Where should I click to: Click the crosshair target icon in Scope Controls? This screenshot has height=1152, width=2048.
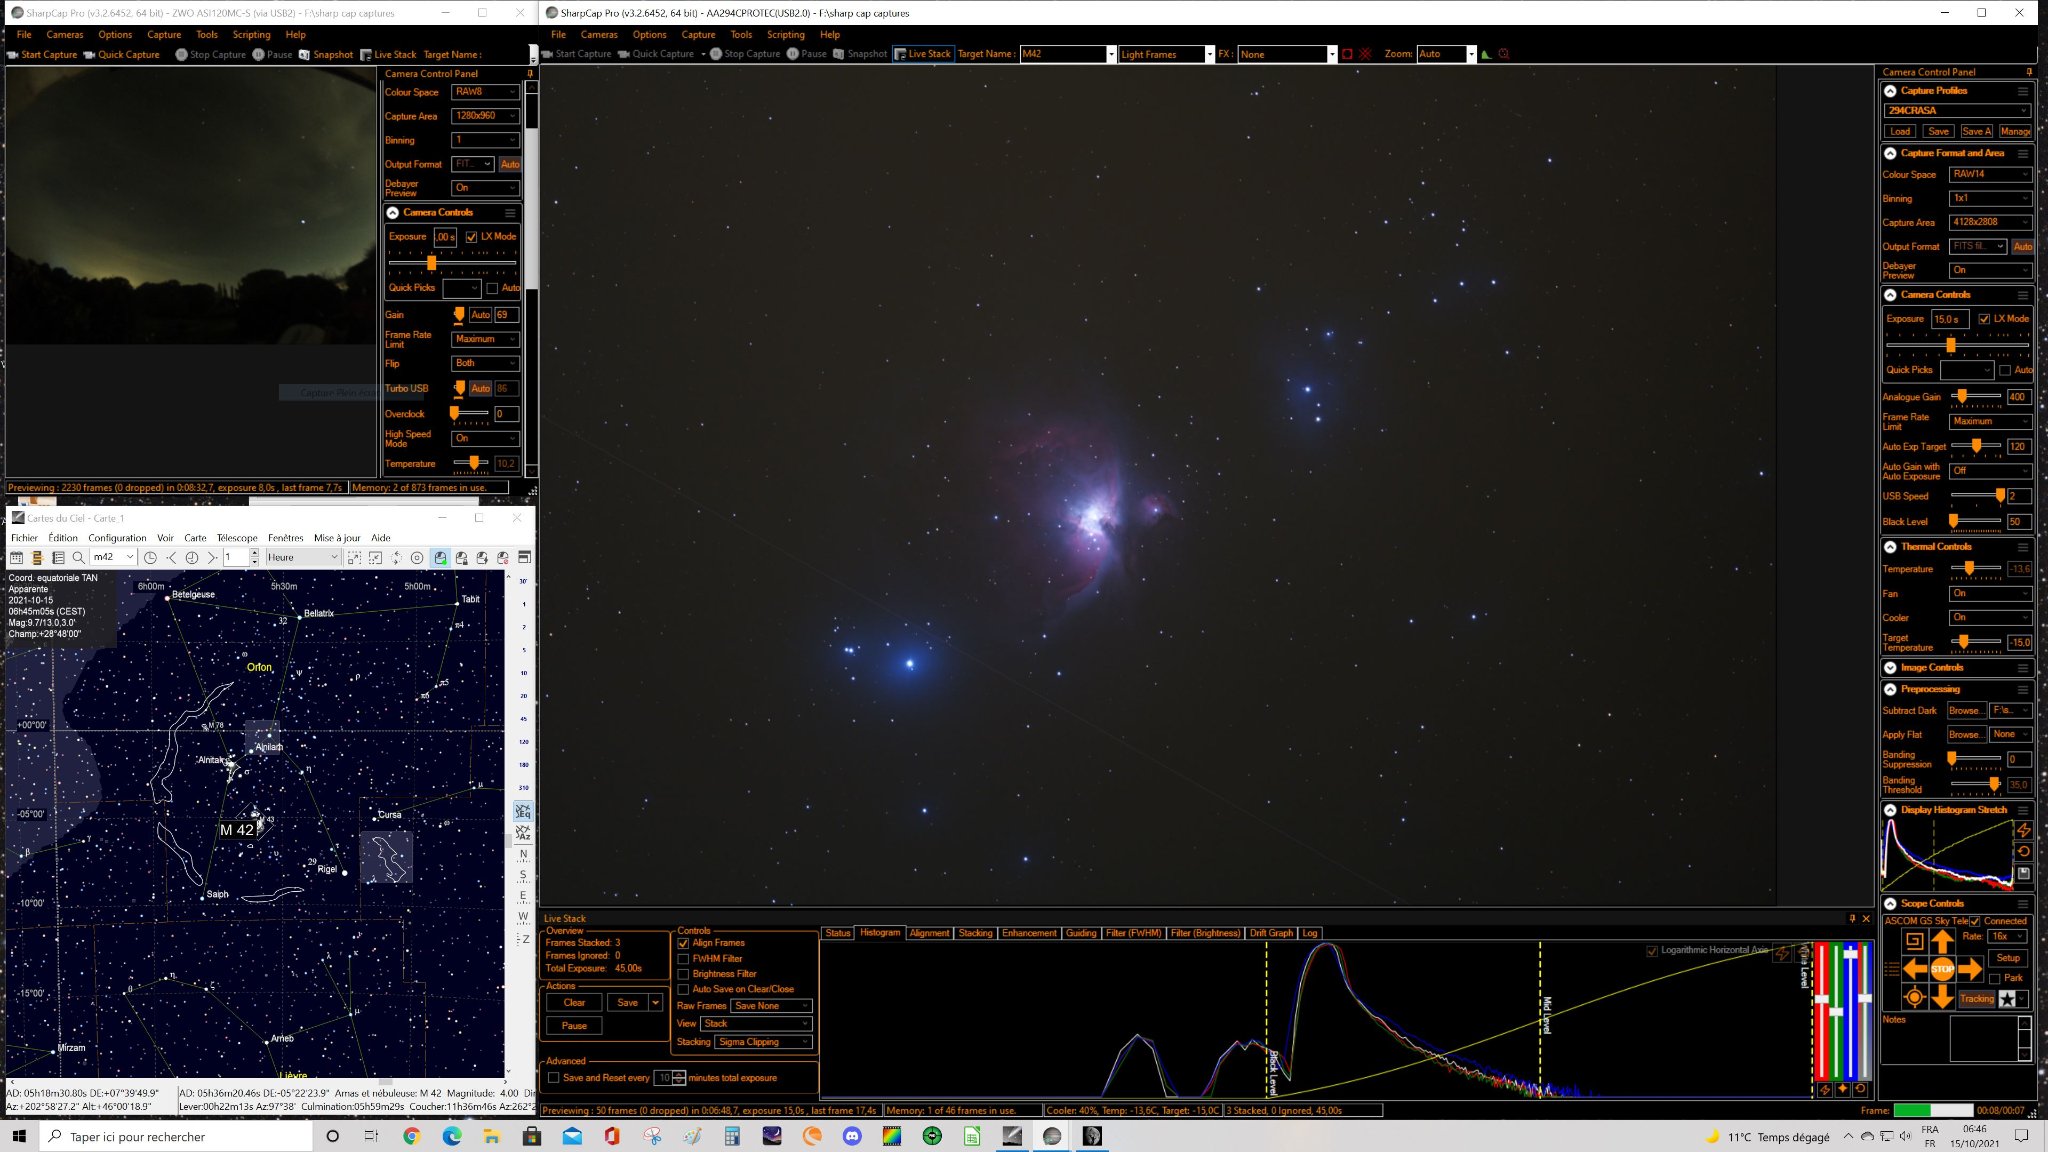1914,996
